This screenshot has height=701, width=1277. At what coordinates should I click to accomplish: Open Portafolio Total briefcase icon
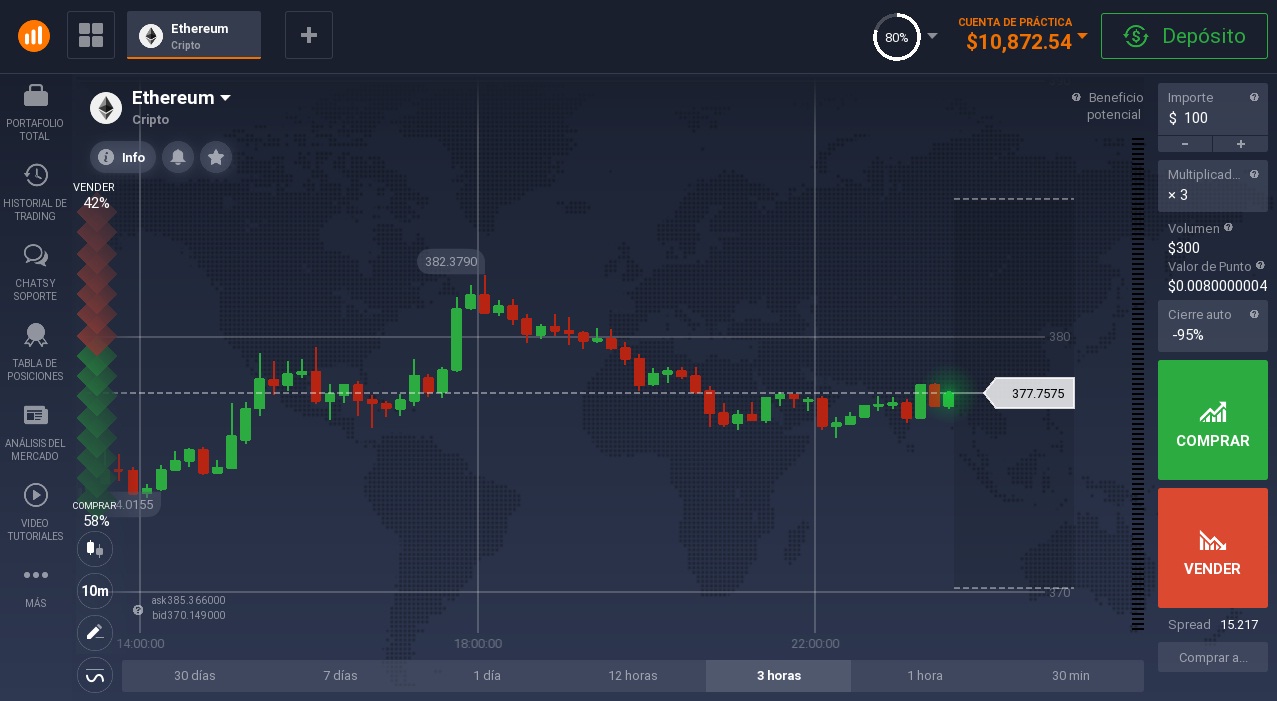(x=35, y=96)
